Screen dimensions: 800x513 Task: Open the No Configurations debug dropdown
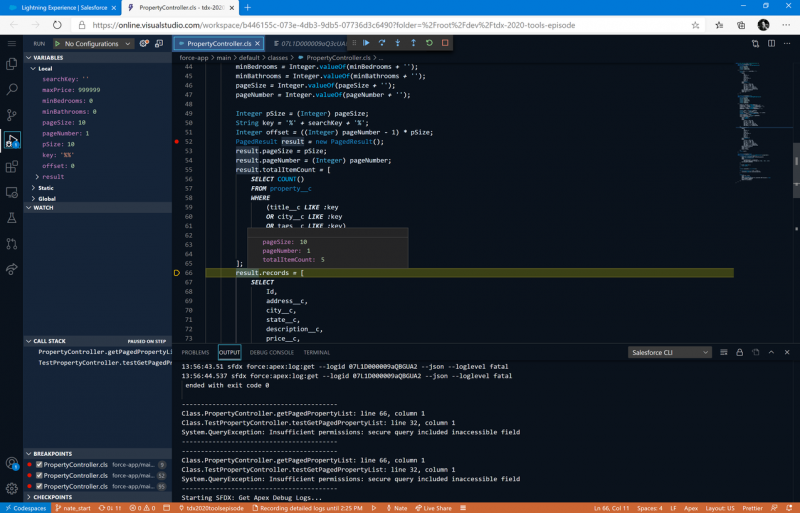point(92,44)
